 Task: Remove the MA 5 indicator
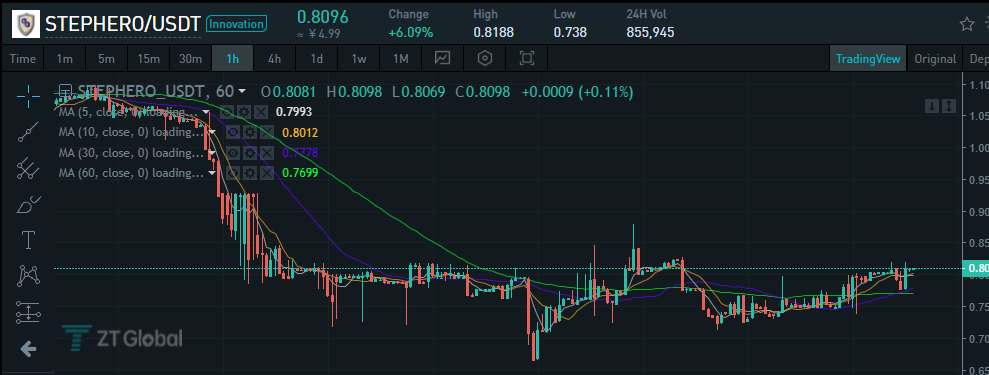pos(261,112)
